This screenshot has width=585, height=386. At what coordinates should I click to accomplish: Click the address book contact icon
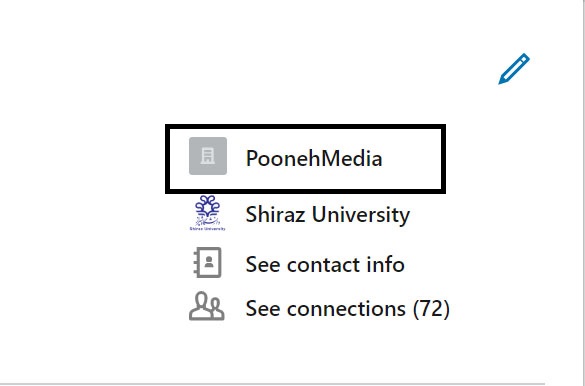(207, 262)
